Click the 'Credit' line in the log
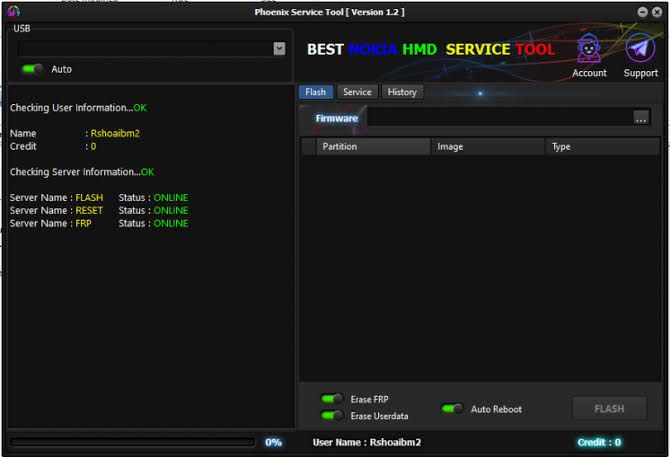Screen dimensions: 670x457 click(x=53, y=146)
